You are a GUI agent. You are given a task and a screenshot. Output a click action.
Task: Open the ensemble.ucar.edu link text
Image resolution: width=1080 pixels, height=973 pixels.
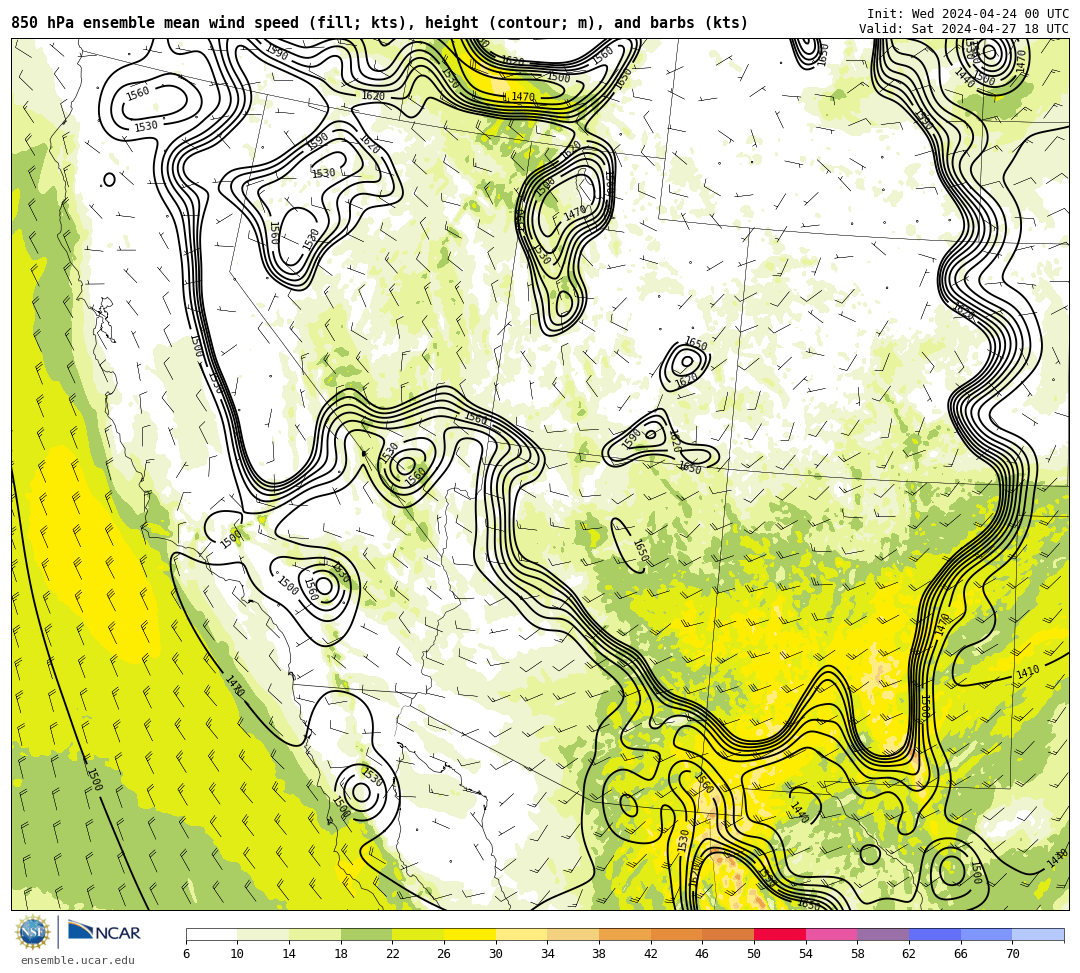pos(78,960)
